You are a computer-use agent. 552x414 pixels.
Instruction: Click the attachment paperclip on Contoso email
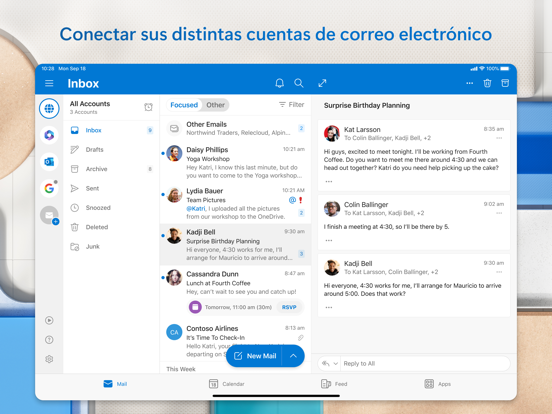point(301,338)
